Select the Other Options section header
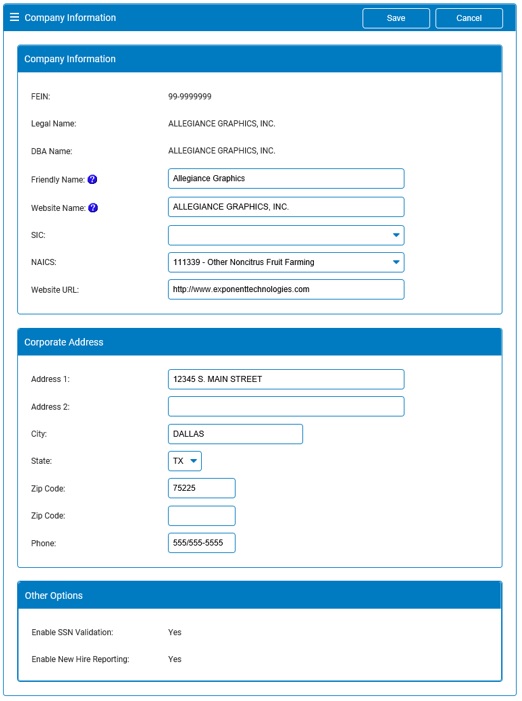 tap(260, 595)
